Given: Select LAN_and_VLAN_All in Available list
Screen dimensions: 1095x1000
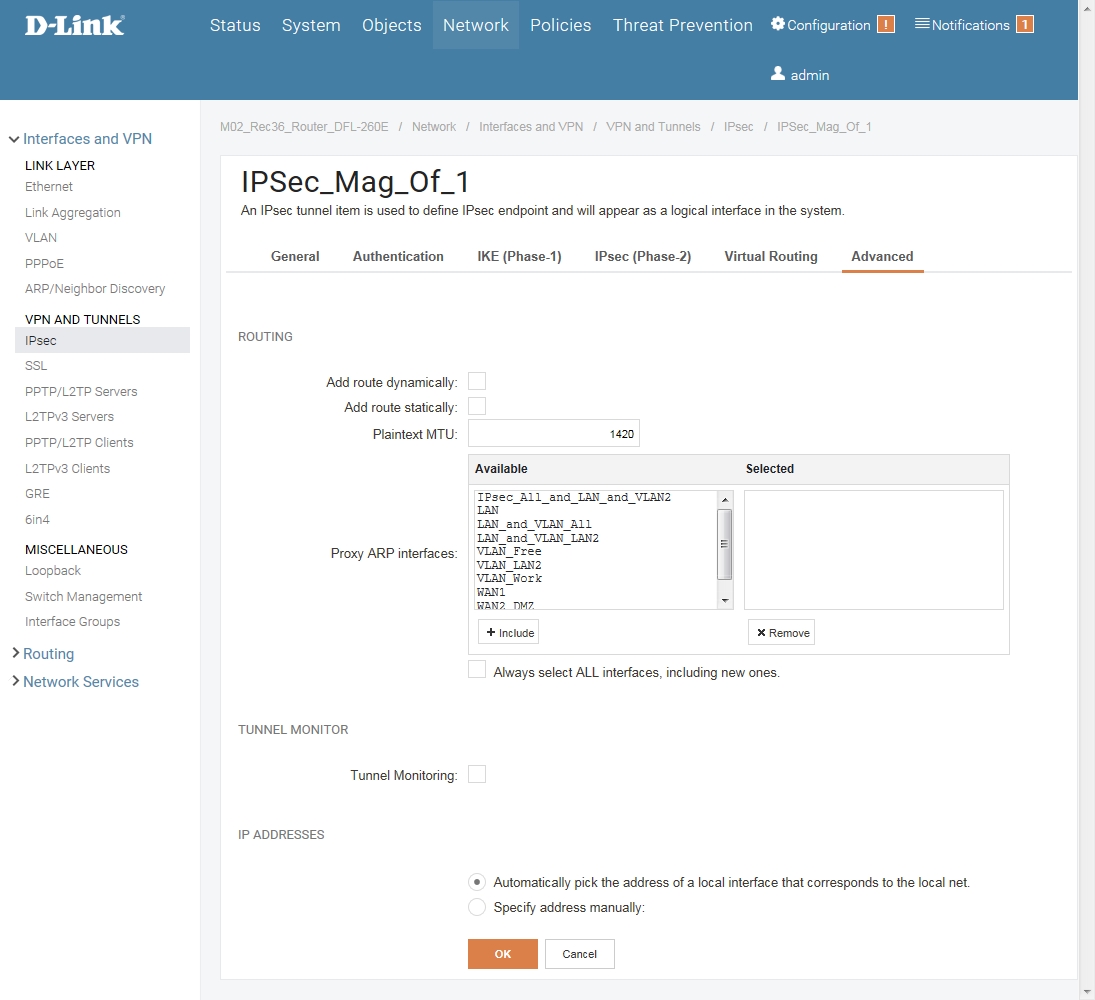Looking at the screenshot, I should coord(534,524).
